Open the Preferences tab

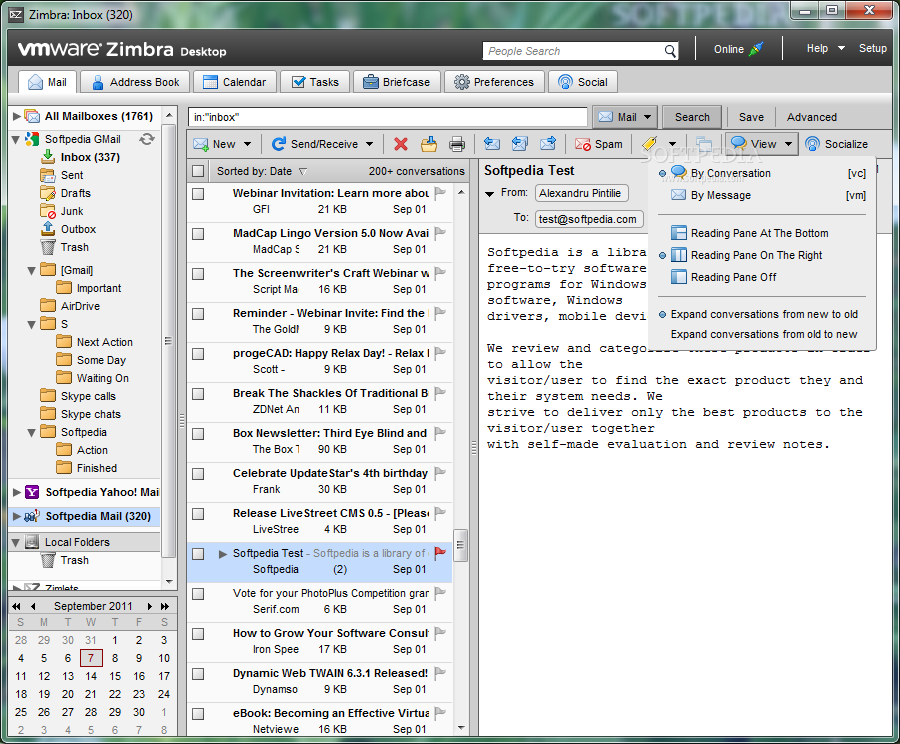click(494, 82)
